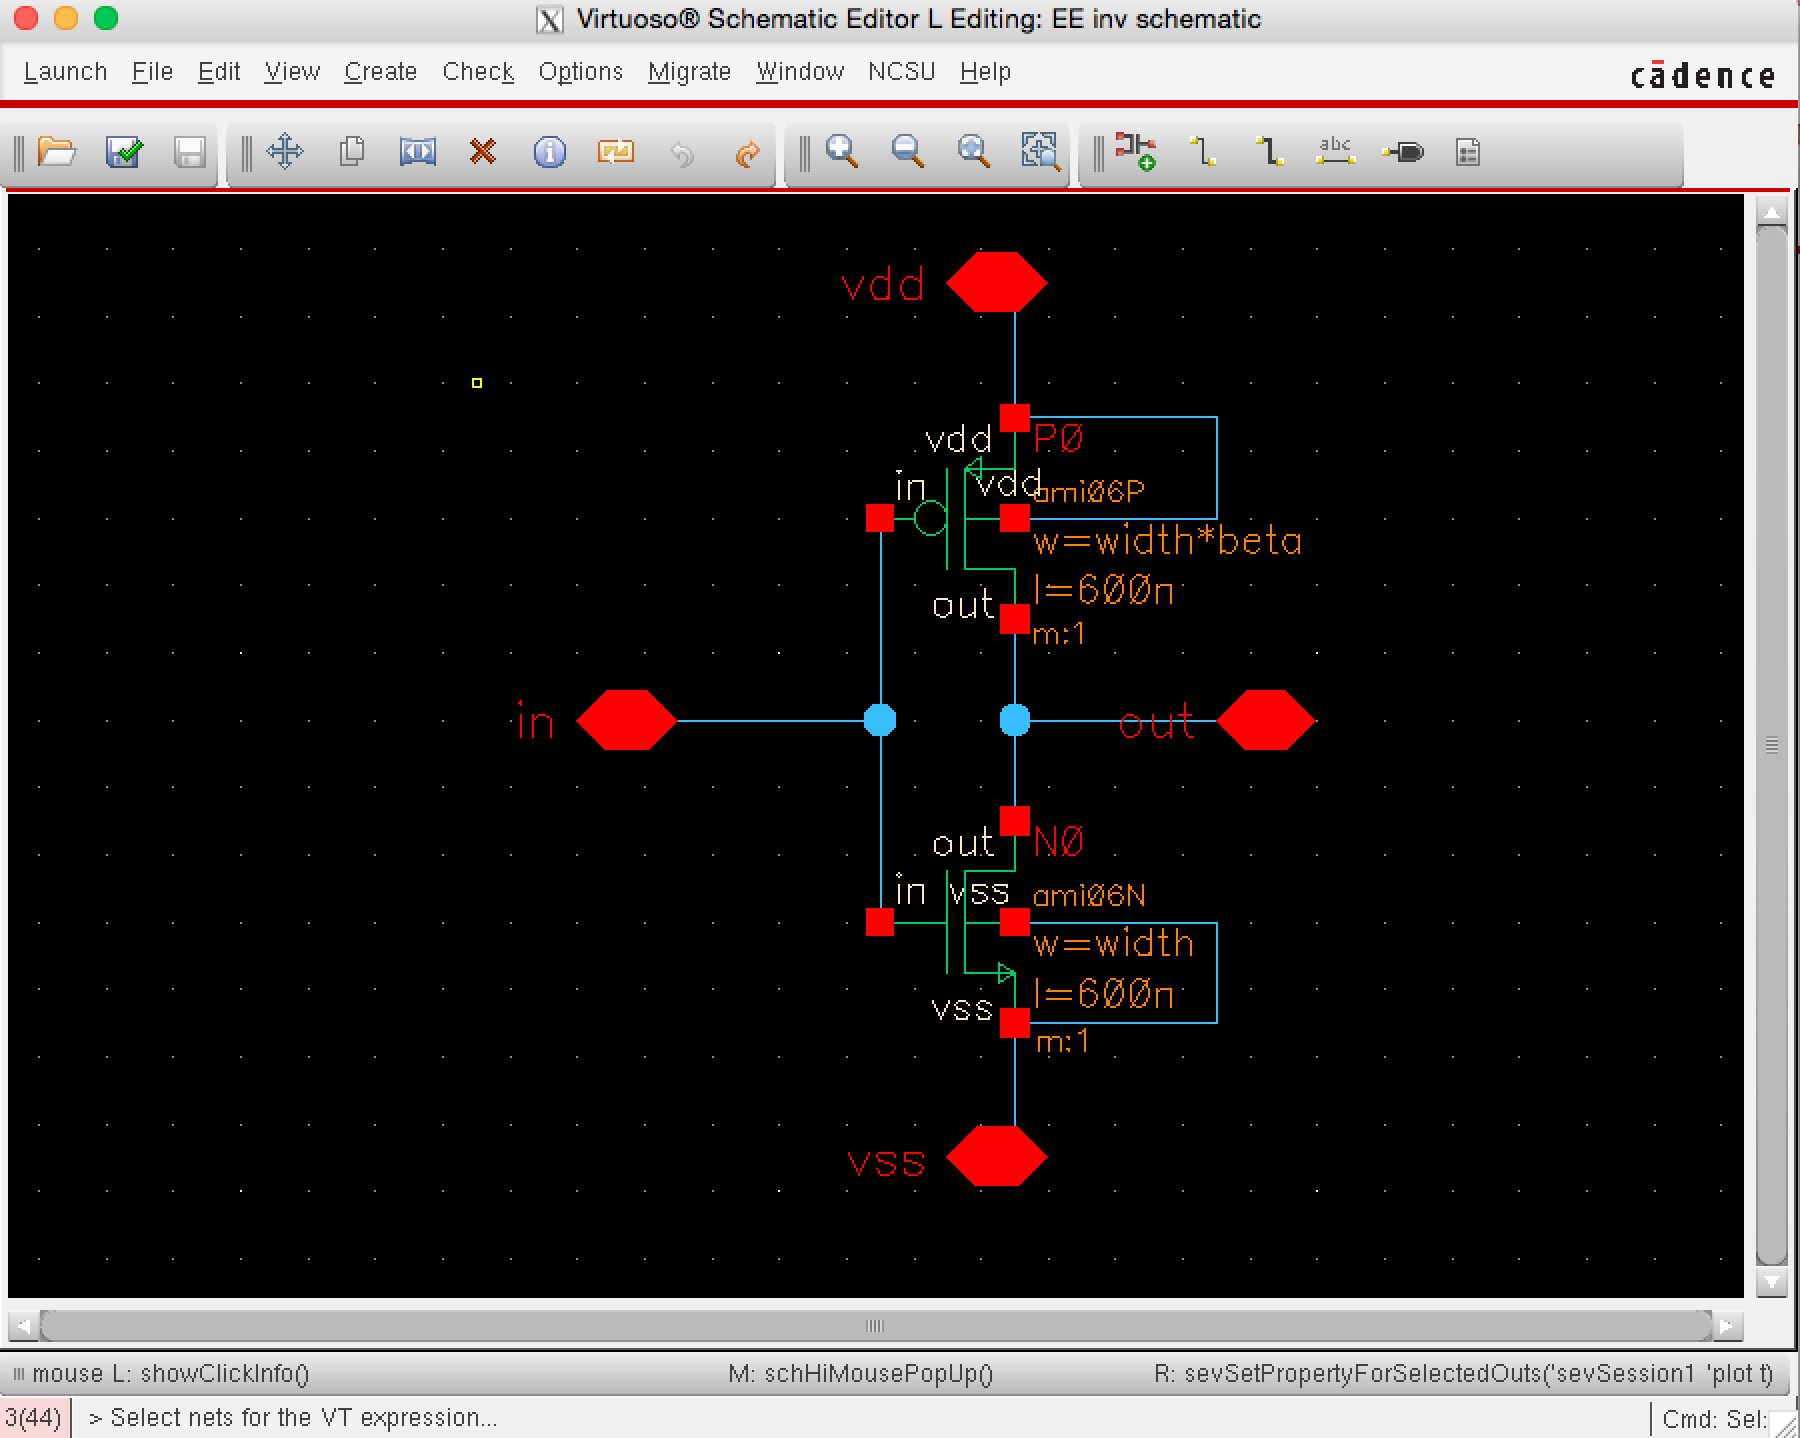
Task: Expand the Check menu
Action: (478, 72)
